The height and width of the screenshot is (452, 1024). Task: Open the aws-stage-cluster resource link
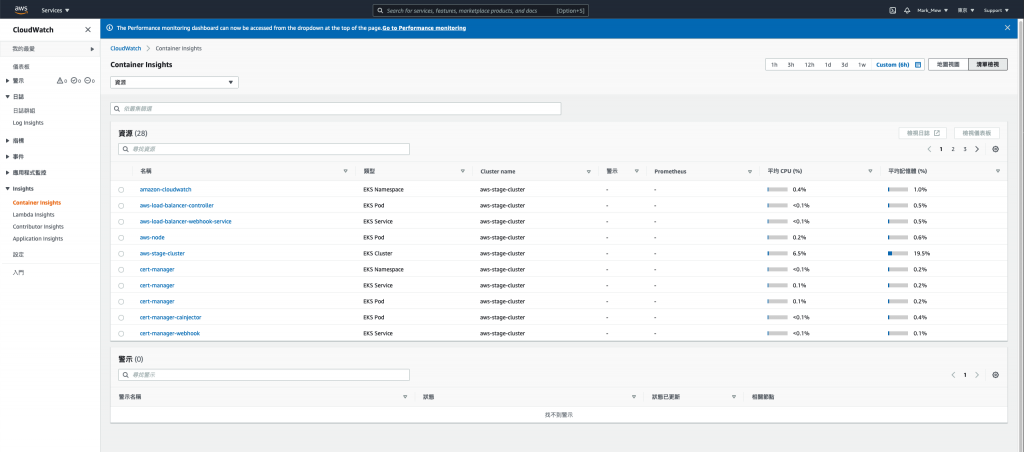(x=162, y=253)
